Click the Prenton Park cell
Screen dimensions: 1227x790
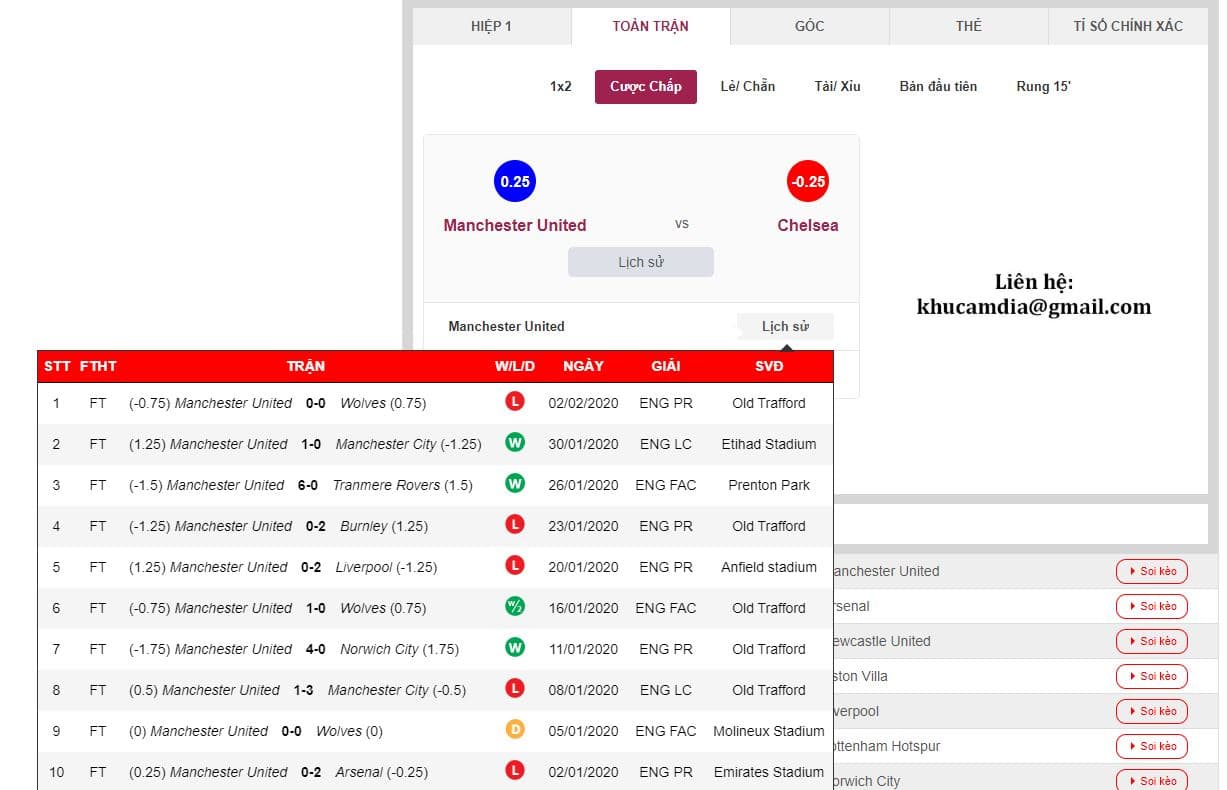click(x=769, y=485)
